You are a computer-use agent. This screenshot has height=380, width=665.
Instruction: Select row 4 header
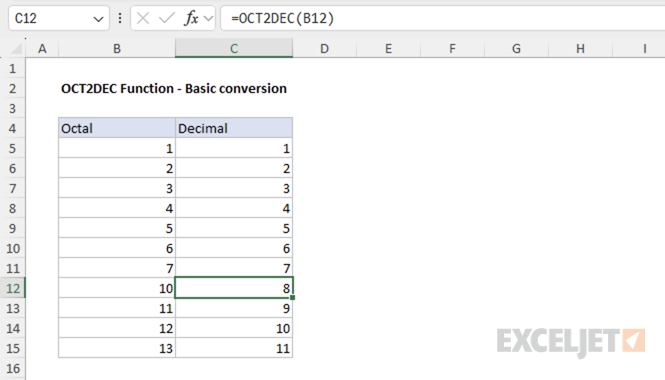pyautogui.click(x=13, y=128)
